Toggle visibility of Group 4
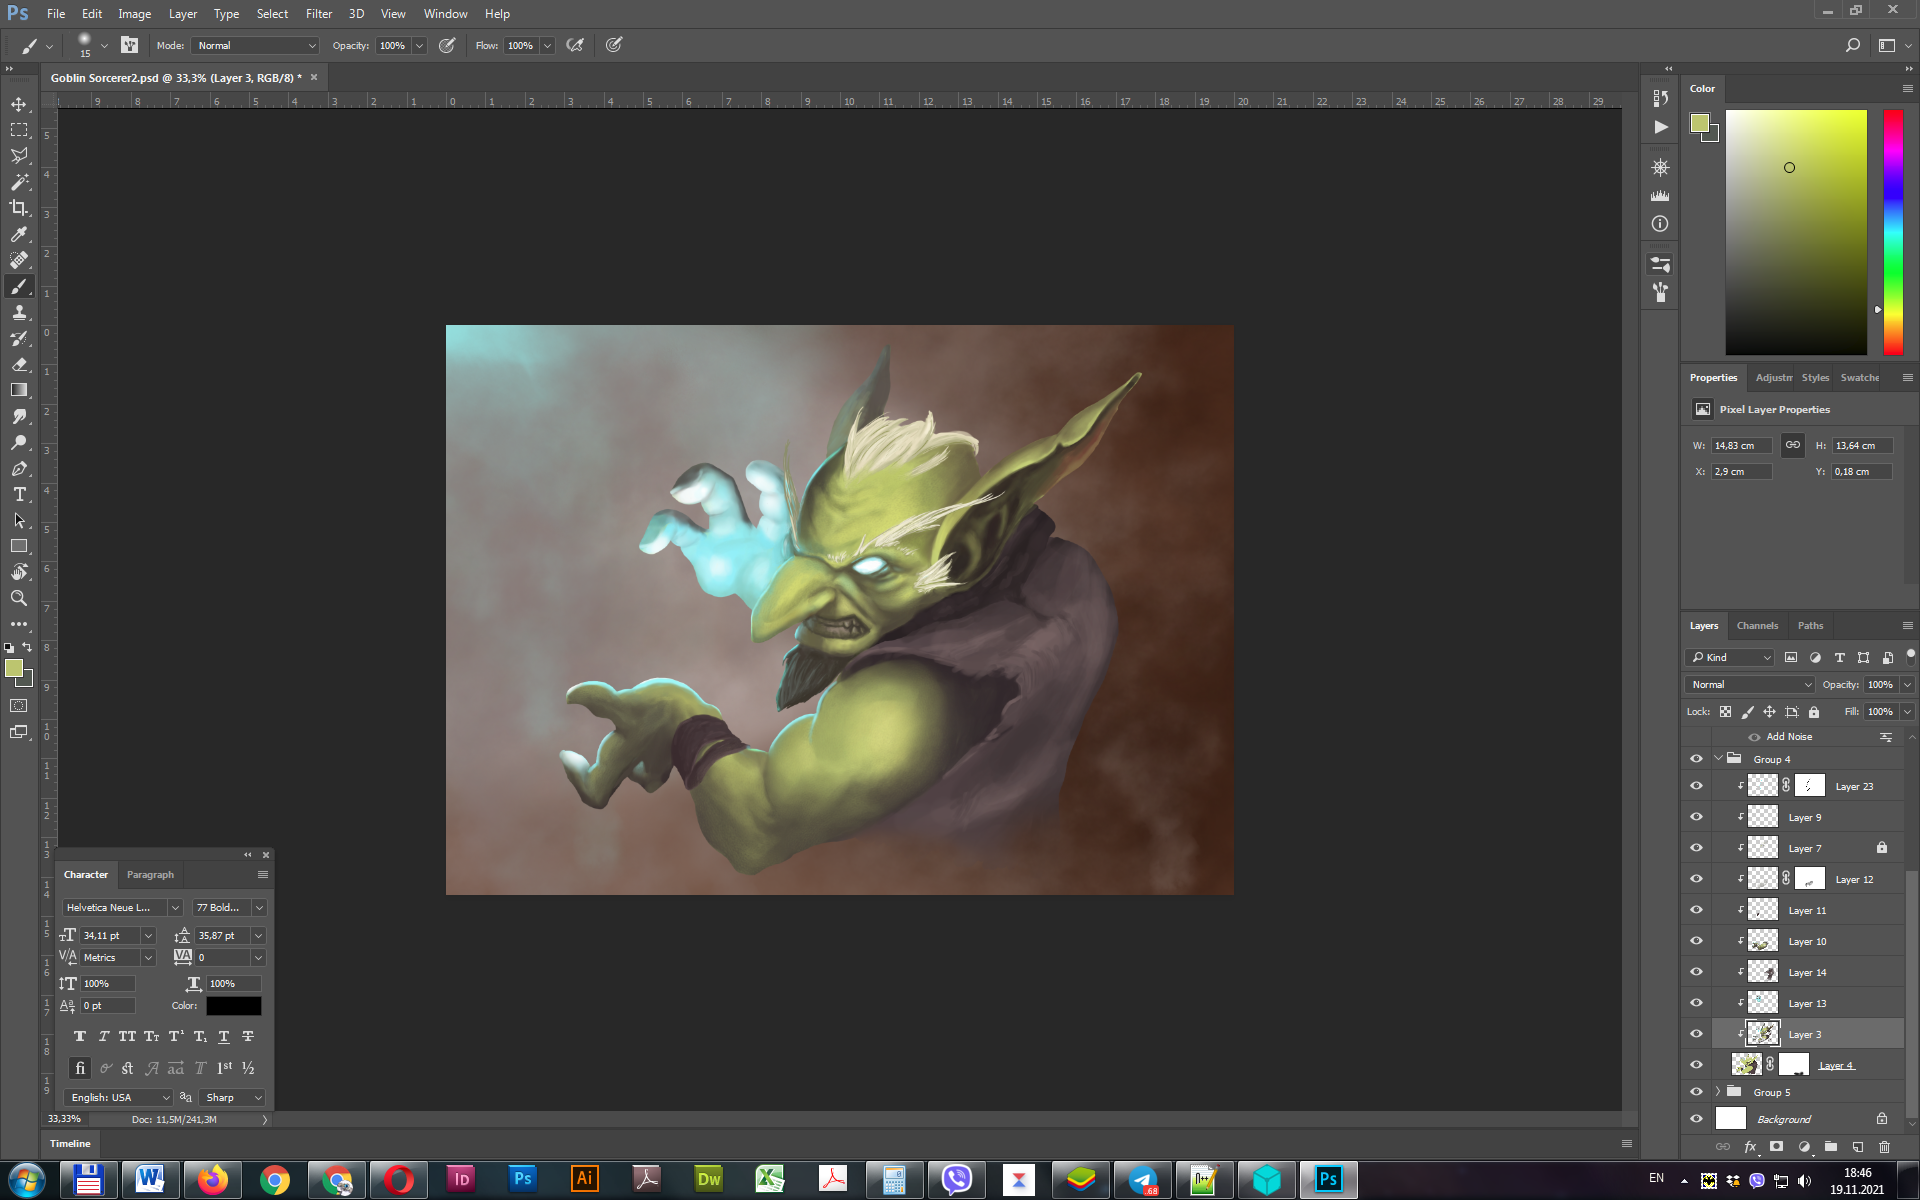 (1696, 759)
